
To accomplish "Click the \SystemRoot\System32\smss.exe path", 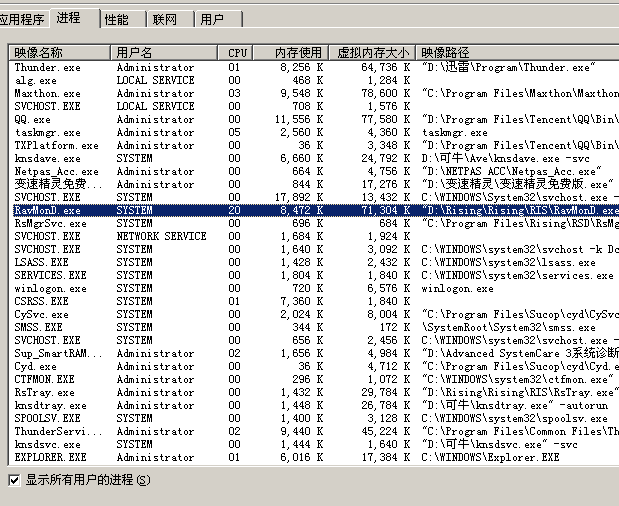I will (508, 328).
